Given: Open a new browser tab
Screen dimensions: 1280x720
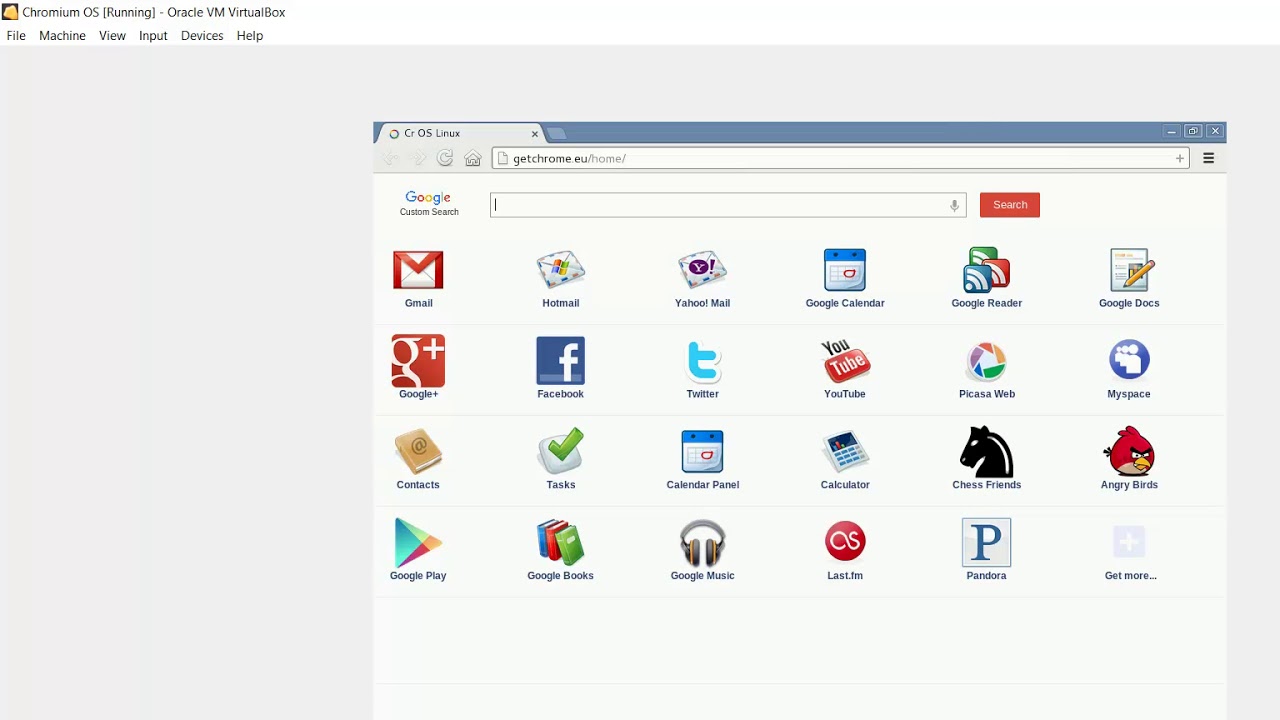Looking at the screenshot, I should pyautogui.click(x=557, y=133).
